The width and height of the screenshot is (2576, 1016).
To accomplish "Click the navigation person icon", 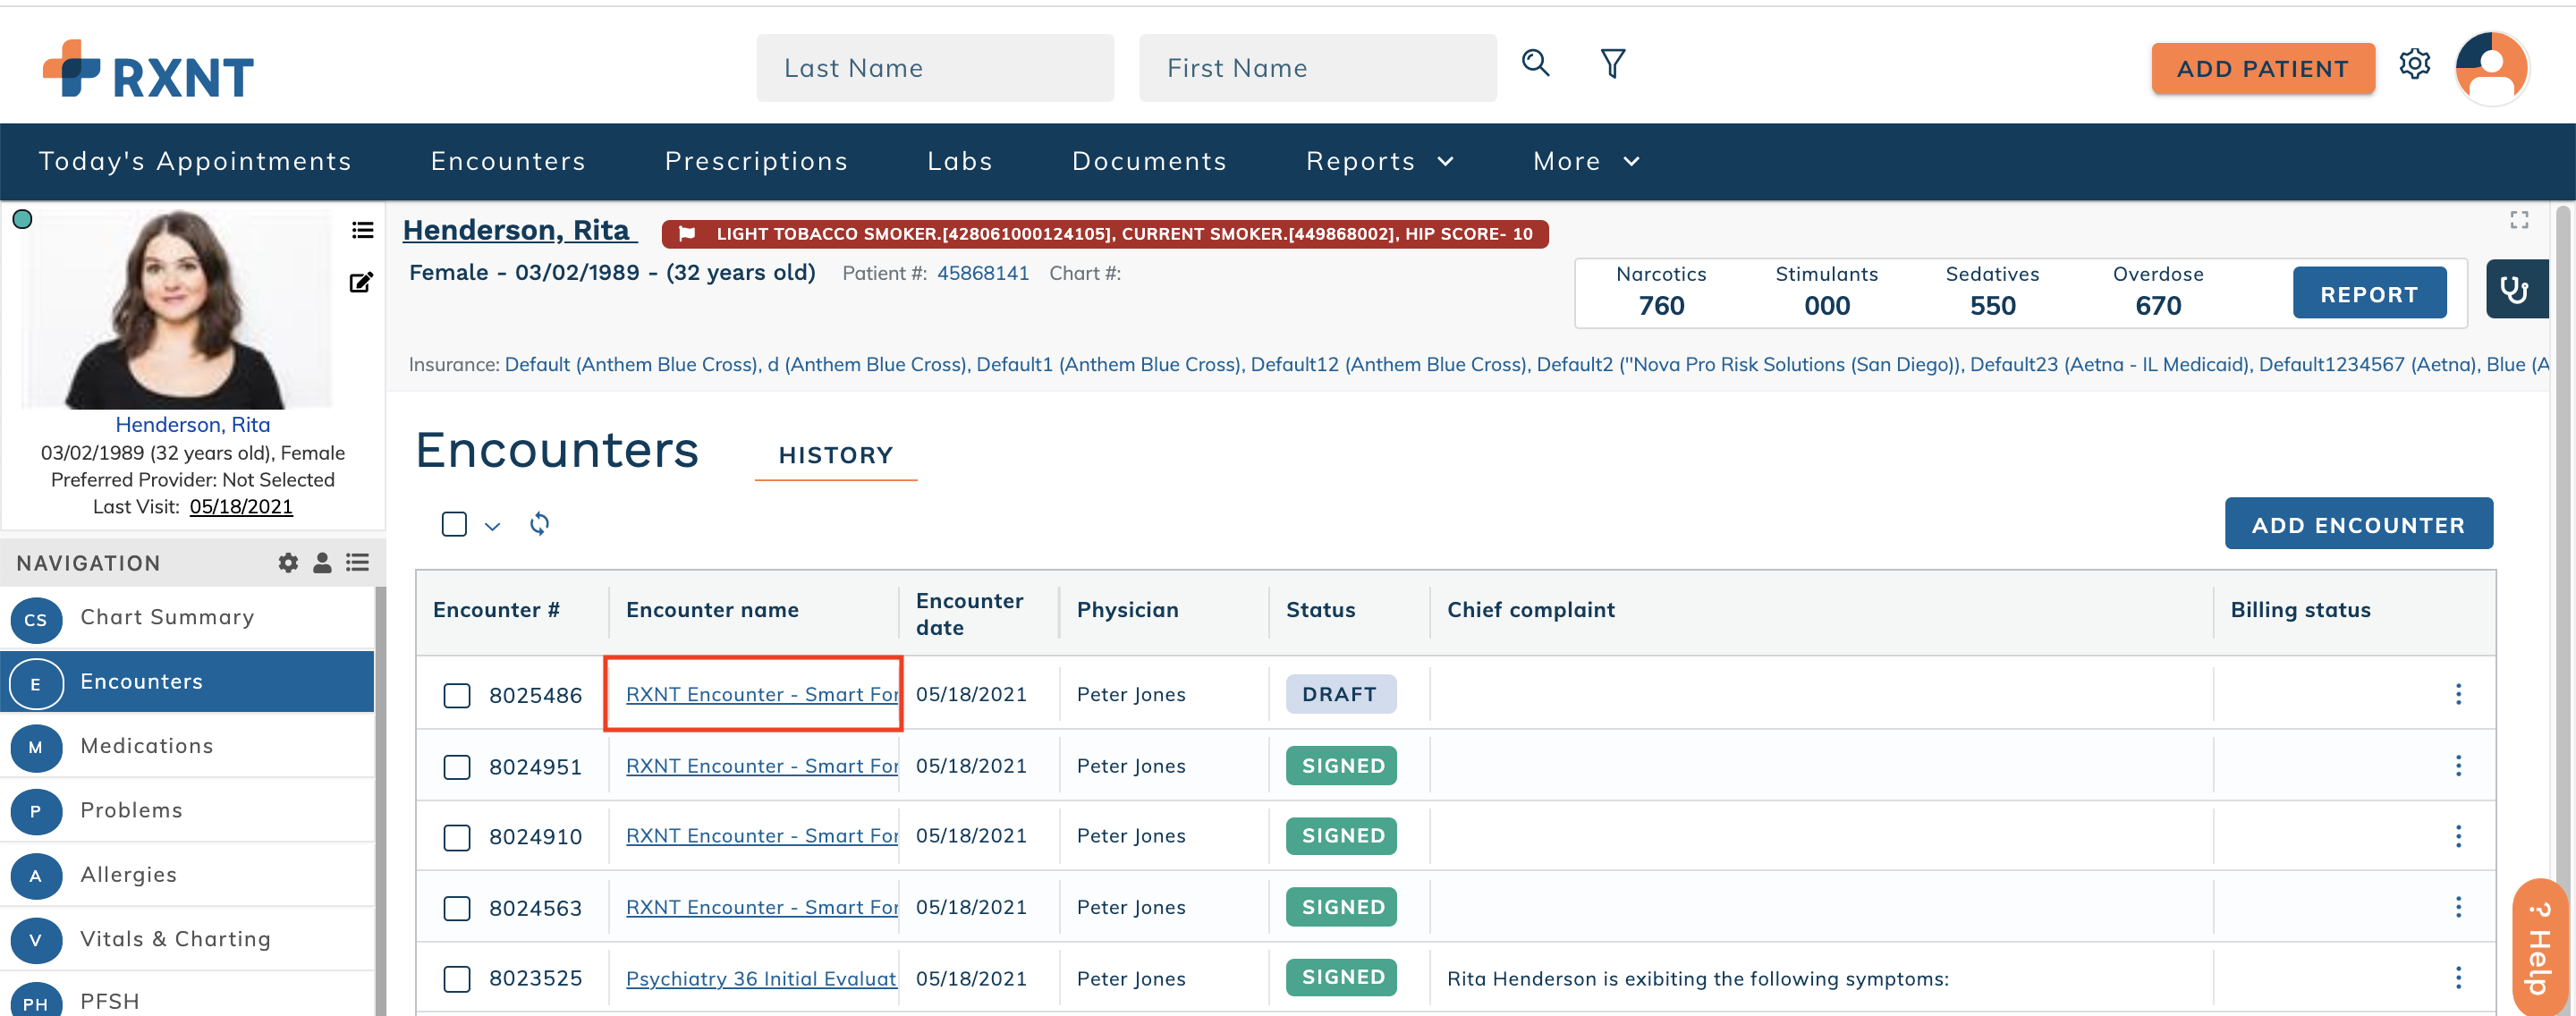I will coord(322,563).
